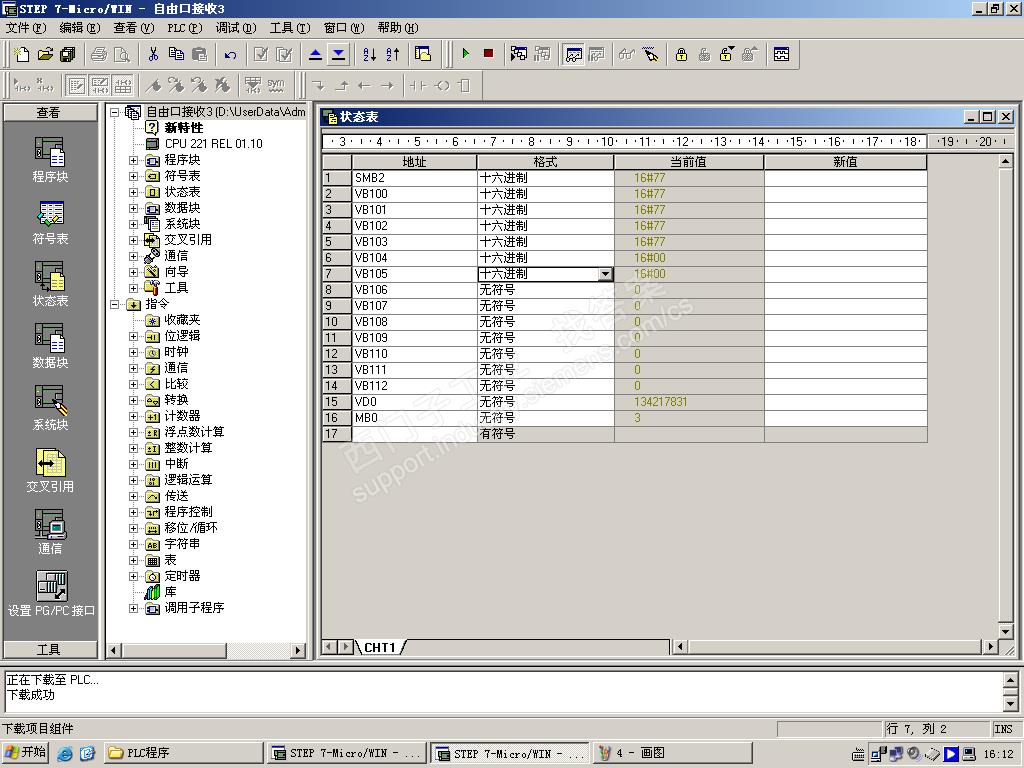This screenshot has width=1024, height=768.
Task: Click the Download to PLC icon
Action: (338, 55)
